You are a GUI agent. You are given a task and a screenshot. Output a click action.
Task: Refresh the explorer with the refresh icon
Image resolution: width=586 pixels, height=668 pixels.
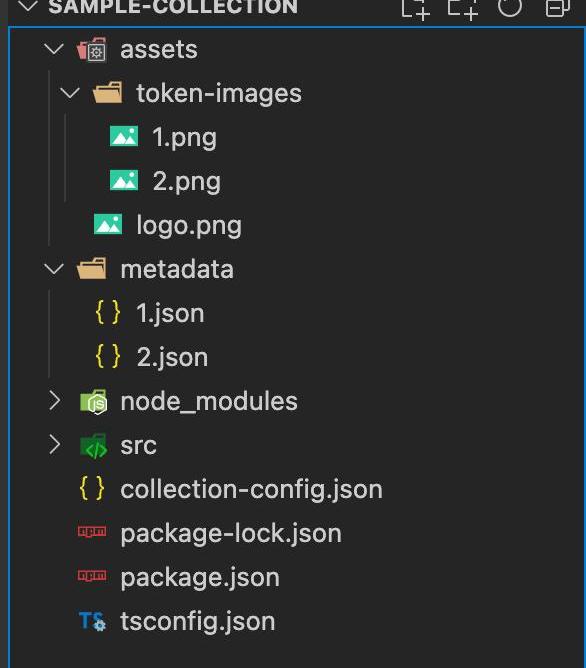510,6
